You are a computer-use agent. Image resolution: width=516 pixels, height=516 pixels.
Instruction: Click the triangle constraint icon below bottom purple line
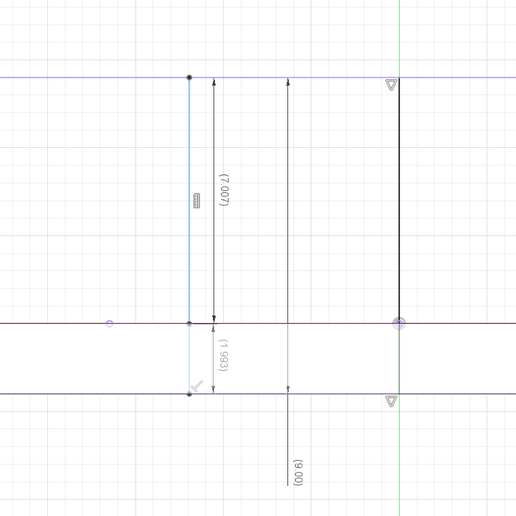point(391,401)
